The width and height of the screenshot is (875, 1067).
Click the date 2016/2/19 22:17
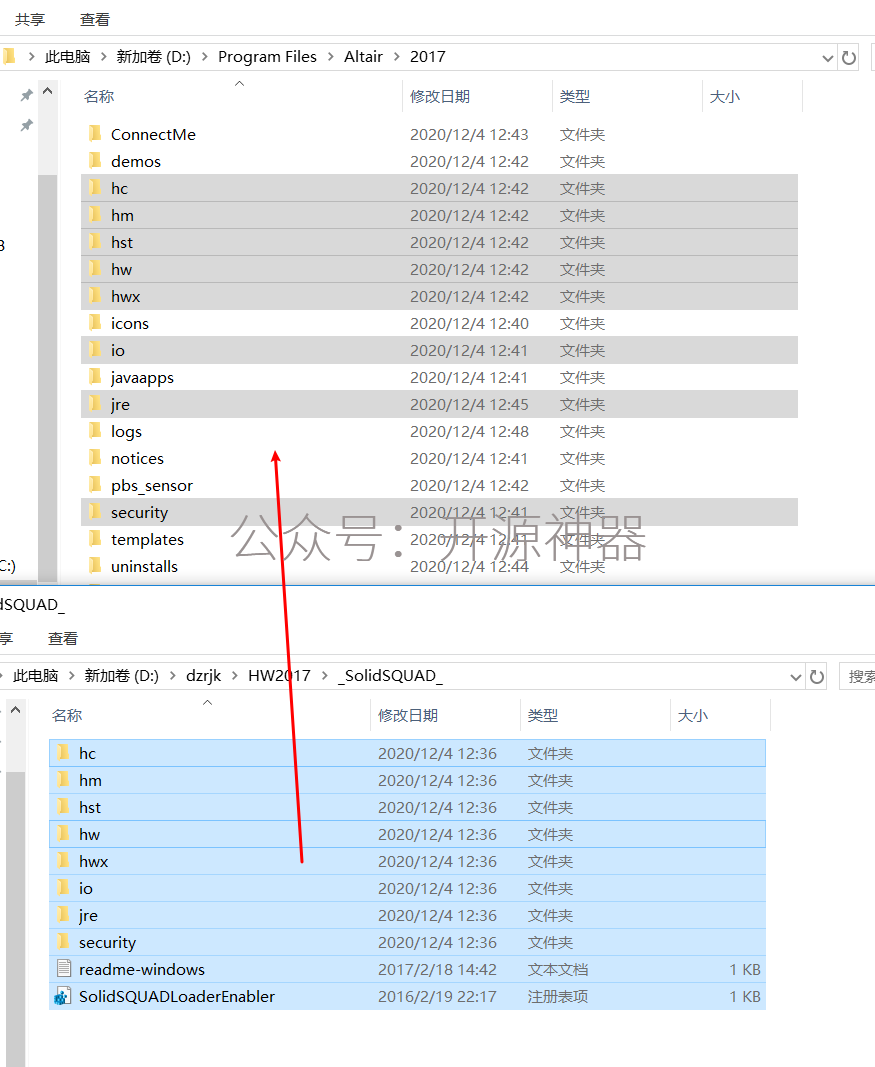[x=437, y=996]
